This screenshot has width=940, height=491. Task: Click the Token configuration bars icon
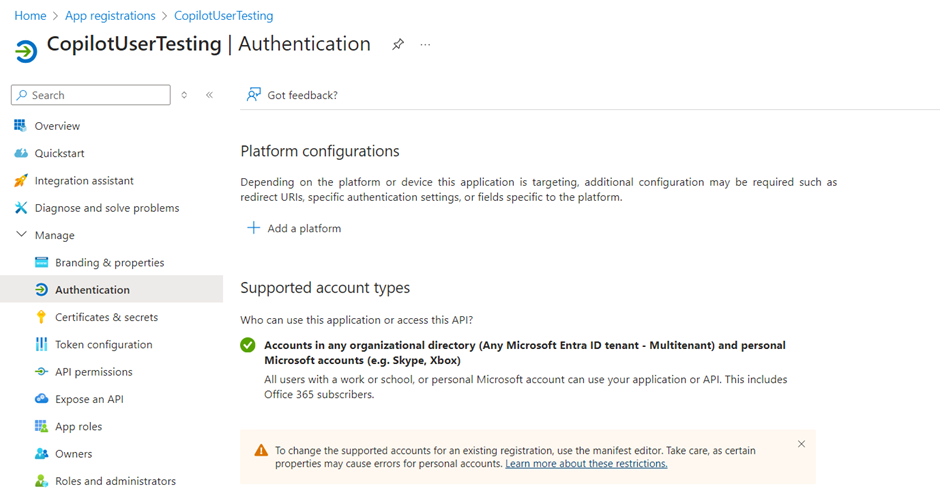click(x=41, y=344)
